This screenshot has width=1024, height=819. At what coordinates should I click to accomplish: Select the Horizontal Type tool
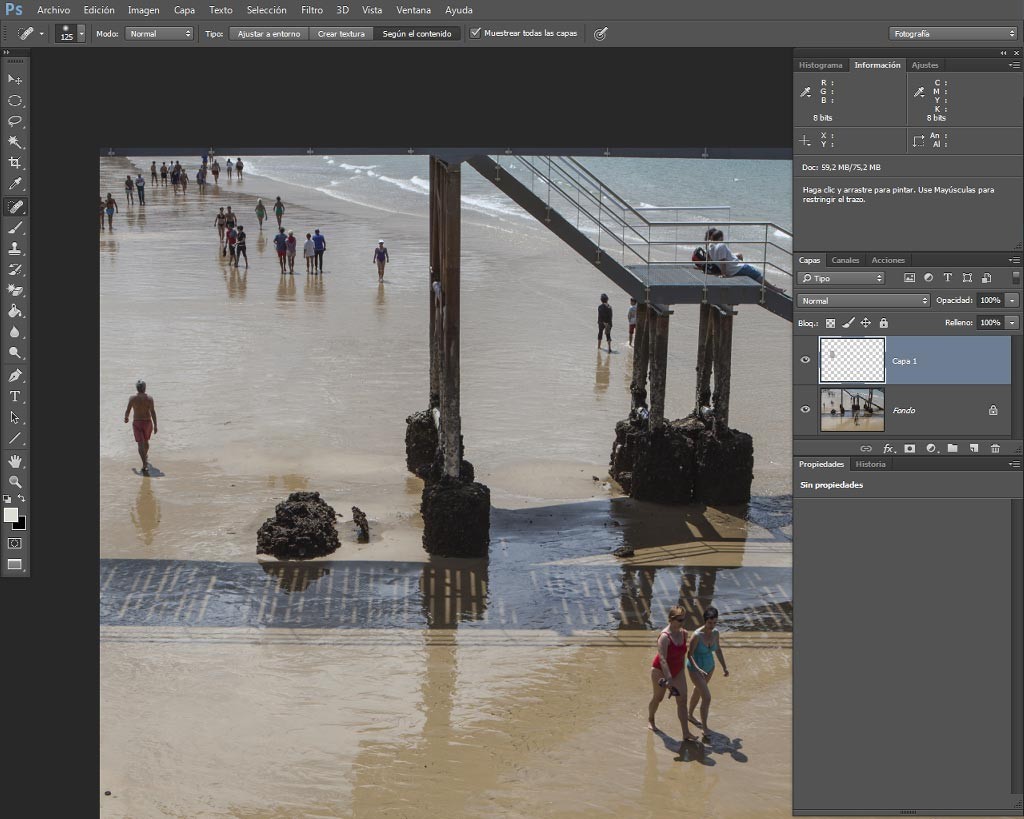(15, 396)
